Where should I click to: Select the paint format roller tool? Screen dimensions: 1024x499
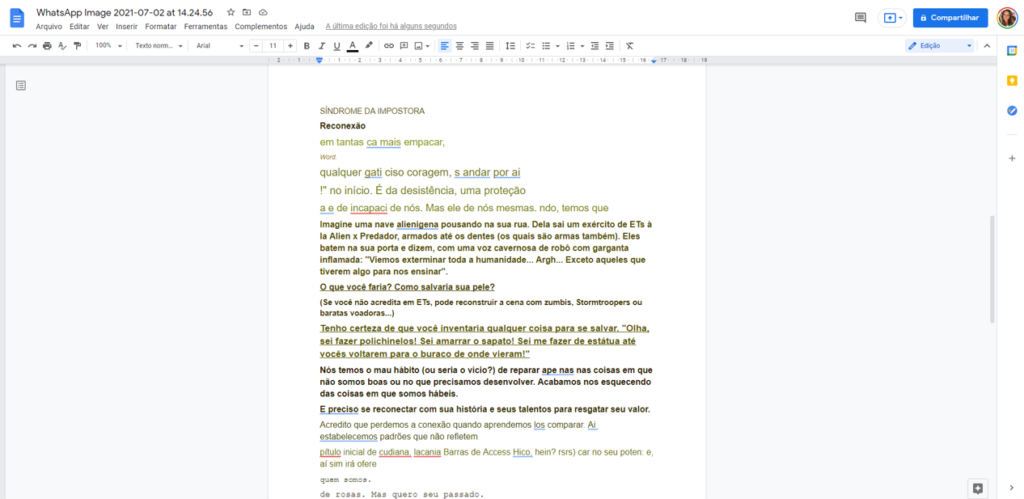tap(77, 46)
